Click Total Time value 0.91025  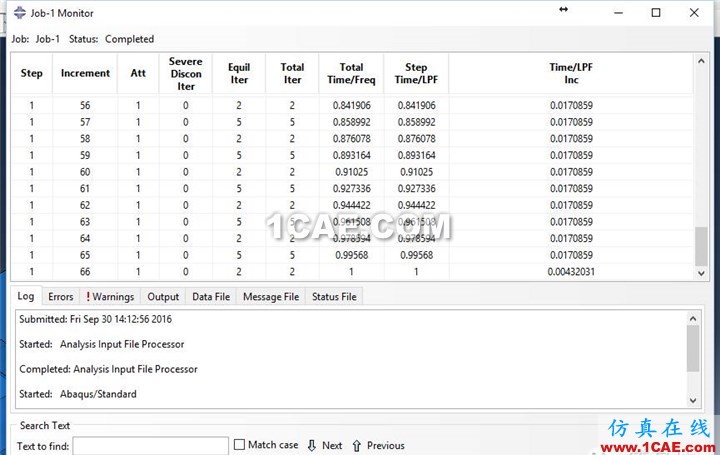tap(352, 172)
